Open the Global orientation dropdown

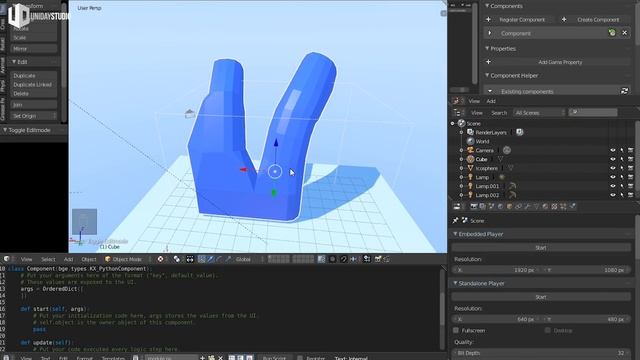click(248, 259)
